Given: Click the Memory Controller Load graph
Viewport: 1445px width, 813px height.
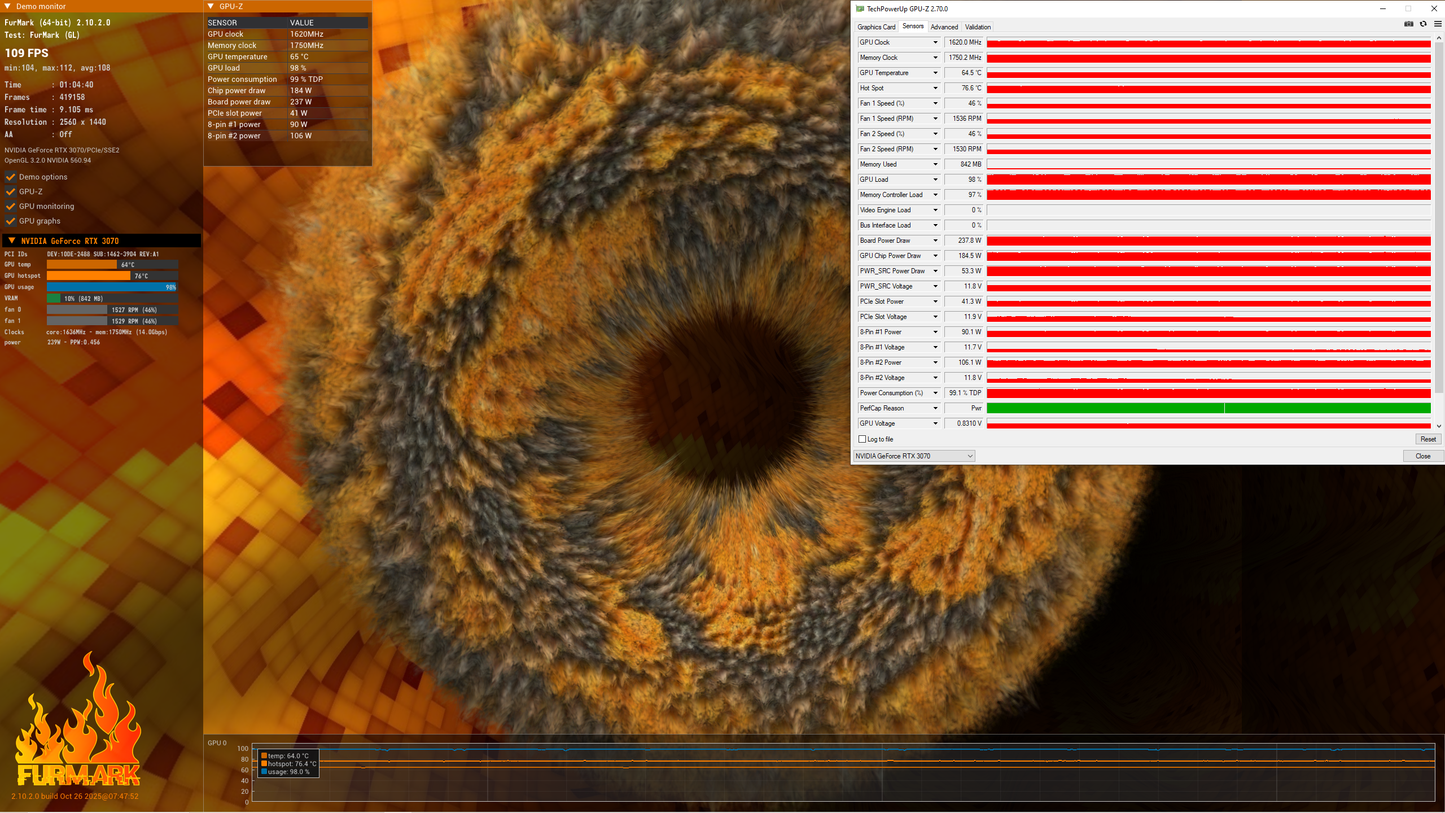Looking at the screenshot, I should [x=1208, y=195].
